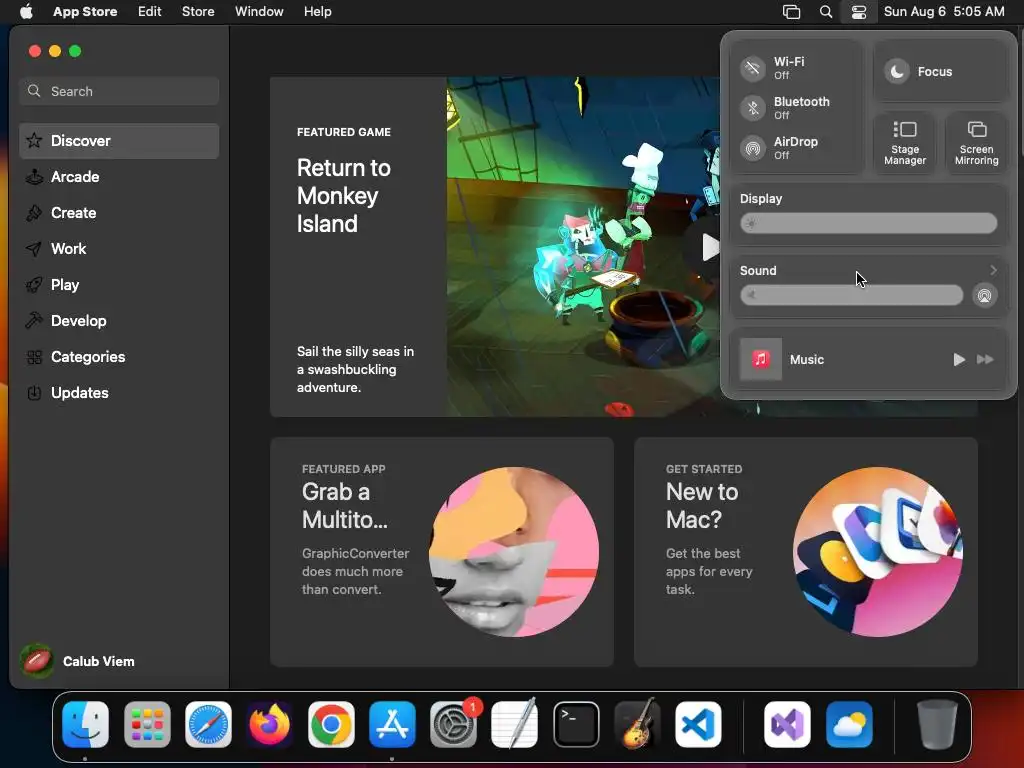Enable Focus mode via moon icon
Viewport: 1024px width, 768px height.
pos(897,71)
